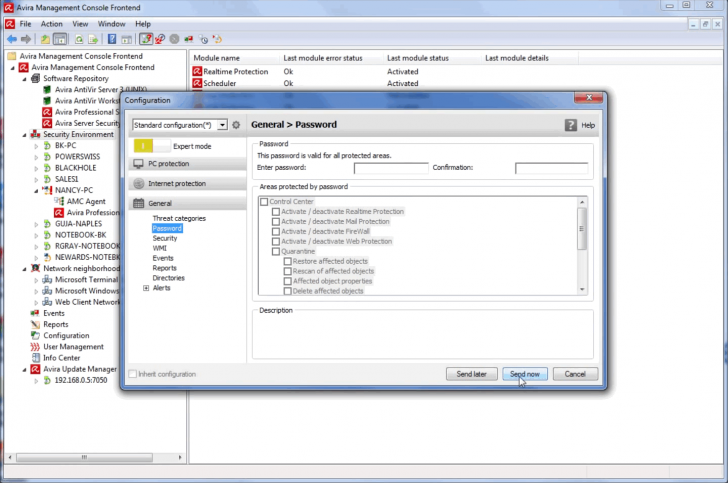Click the left tree horizontal scrollbar thumb
The image size is (728, 483).
pos(84,457)
